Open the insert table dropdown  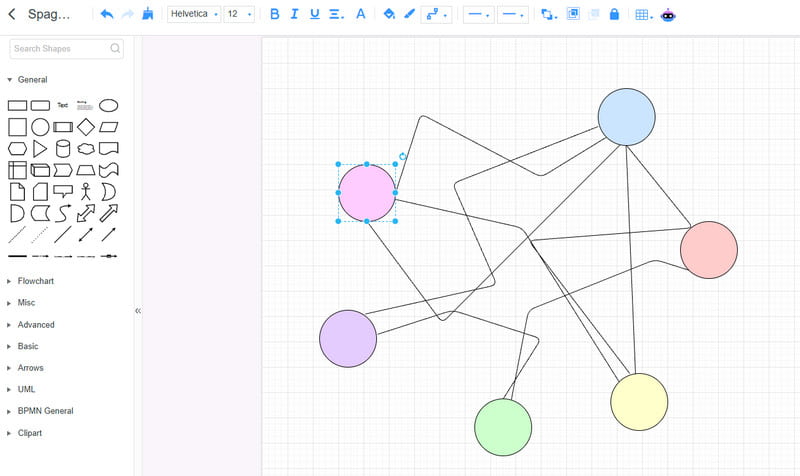coord(644,15)
